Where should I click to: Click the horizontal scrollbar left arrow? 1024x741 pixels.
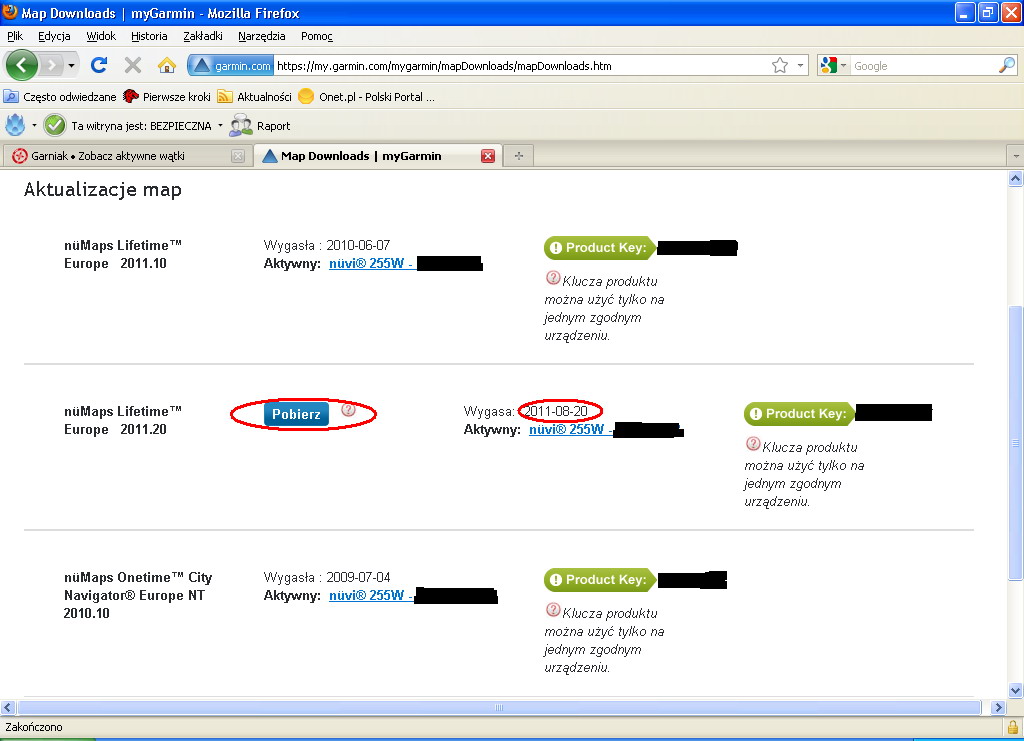coord(8,707)
